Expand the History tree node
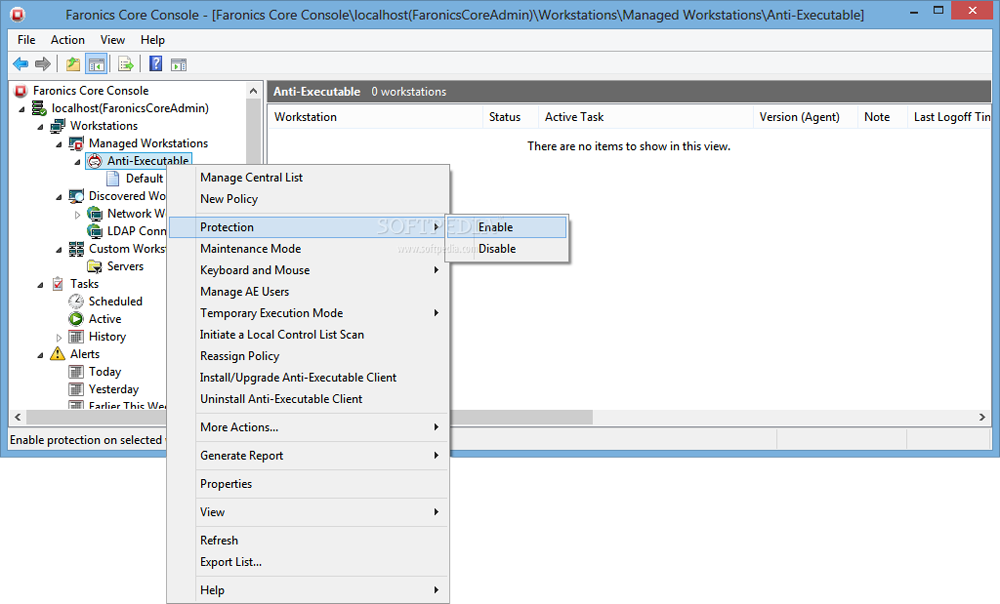The height and width of the screenshot is (604, 1000). [59, 337]
